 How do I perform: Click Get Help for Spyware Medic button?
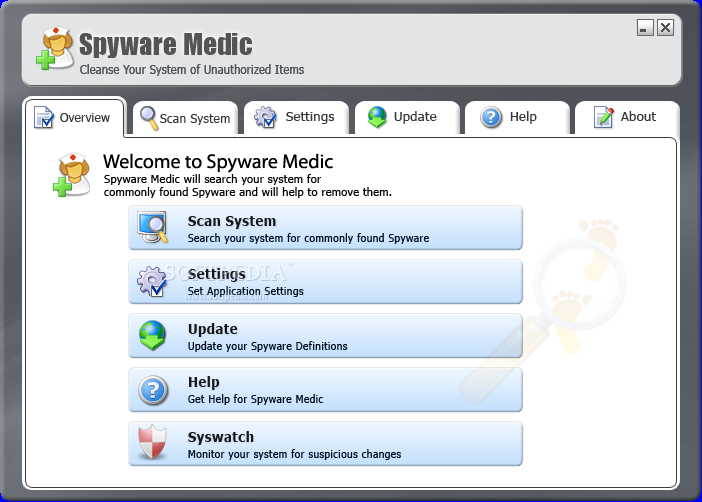point(325,390)
